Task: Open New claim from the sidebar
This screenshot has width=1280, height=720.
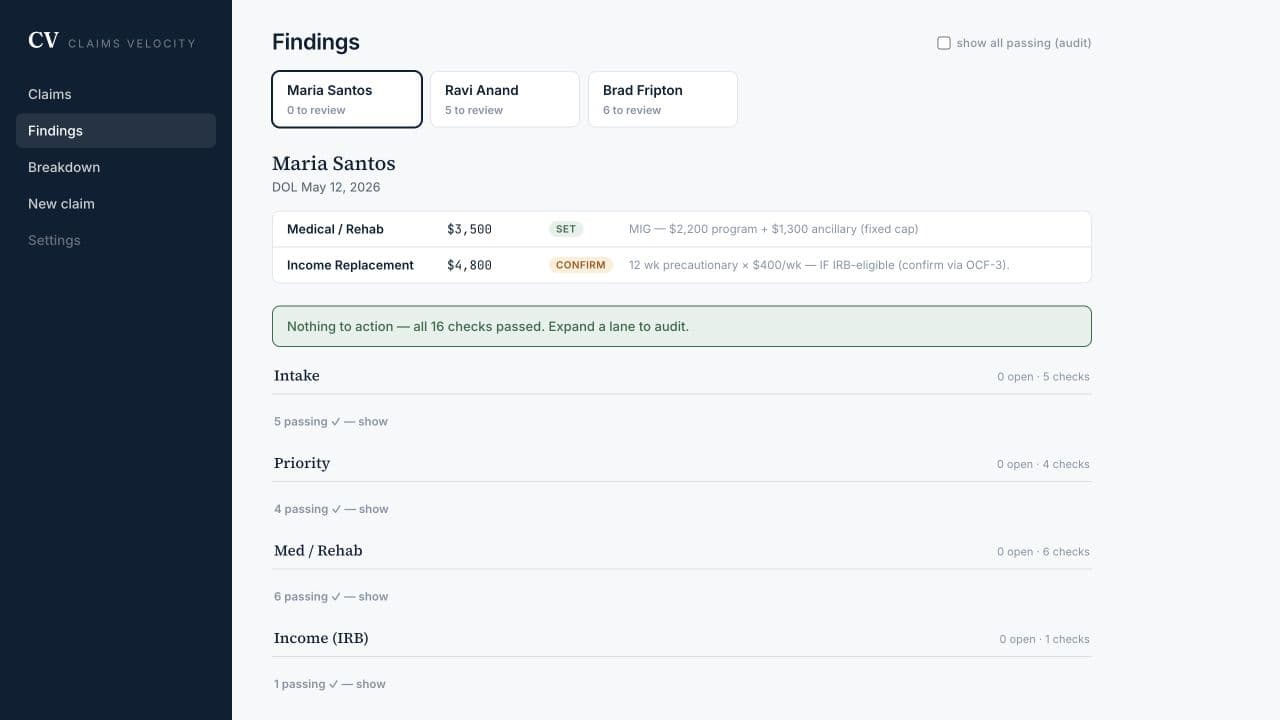Action: tap(116, 204)
